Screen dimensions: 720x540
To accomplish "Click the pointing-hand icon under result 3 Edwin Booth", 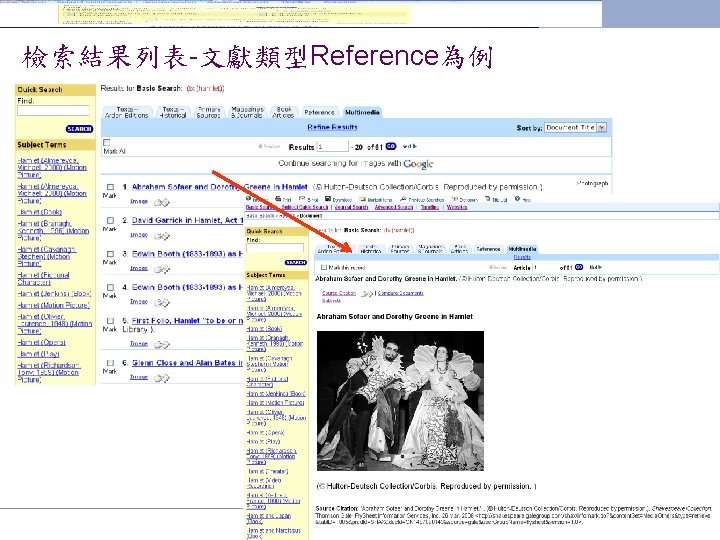I will coord(162,269).
